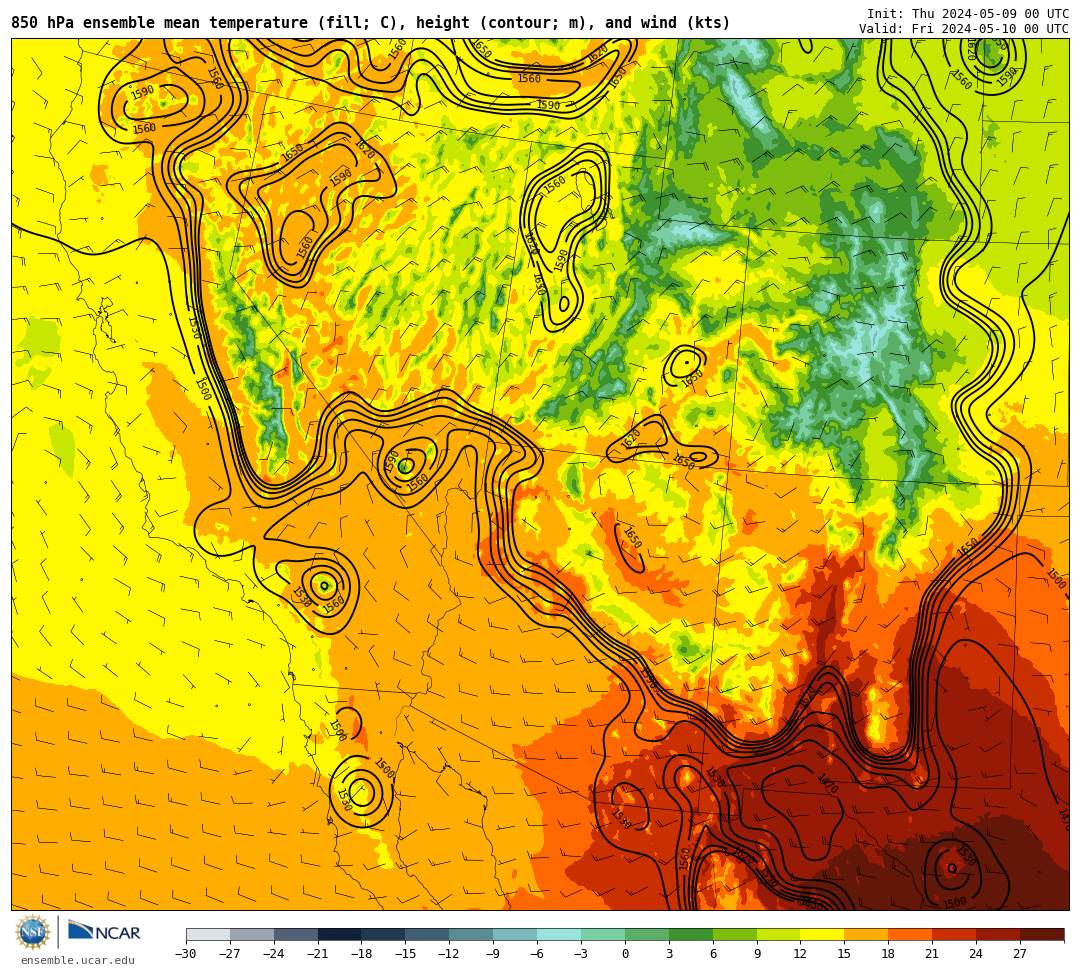Pick the yellow colorbar swatch from 12 to 15
Viewport: 1080px width, 973px height.
coord(822,934)
